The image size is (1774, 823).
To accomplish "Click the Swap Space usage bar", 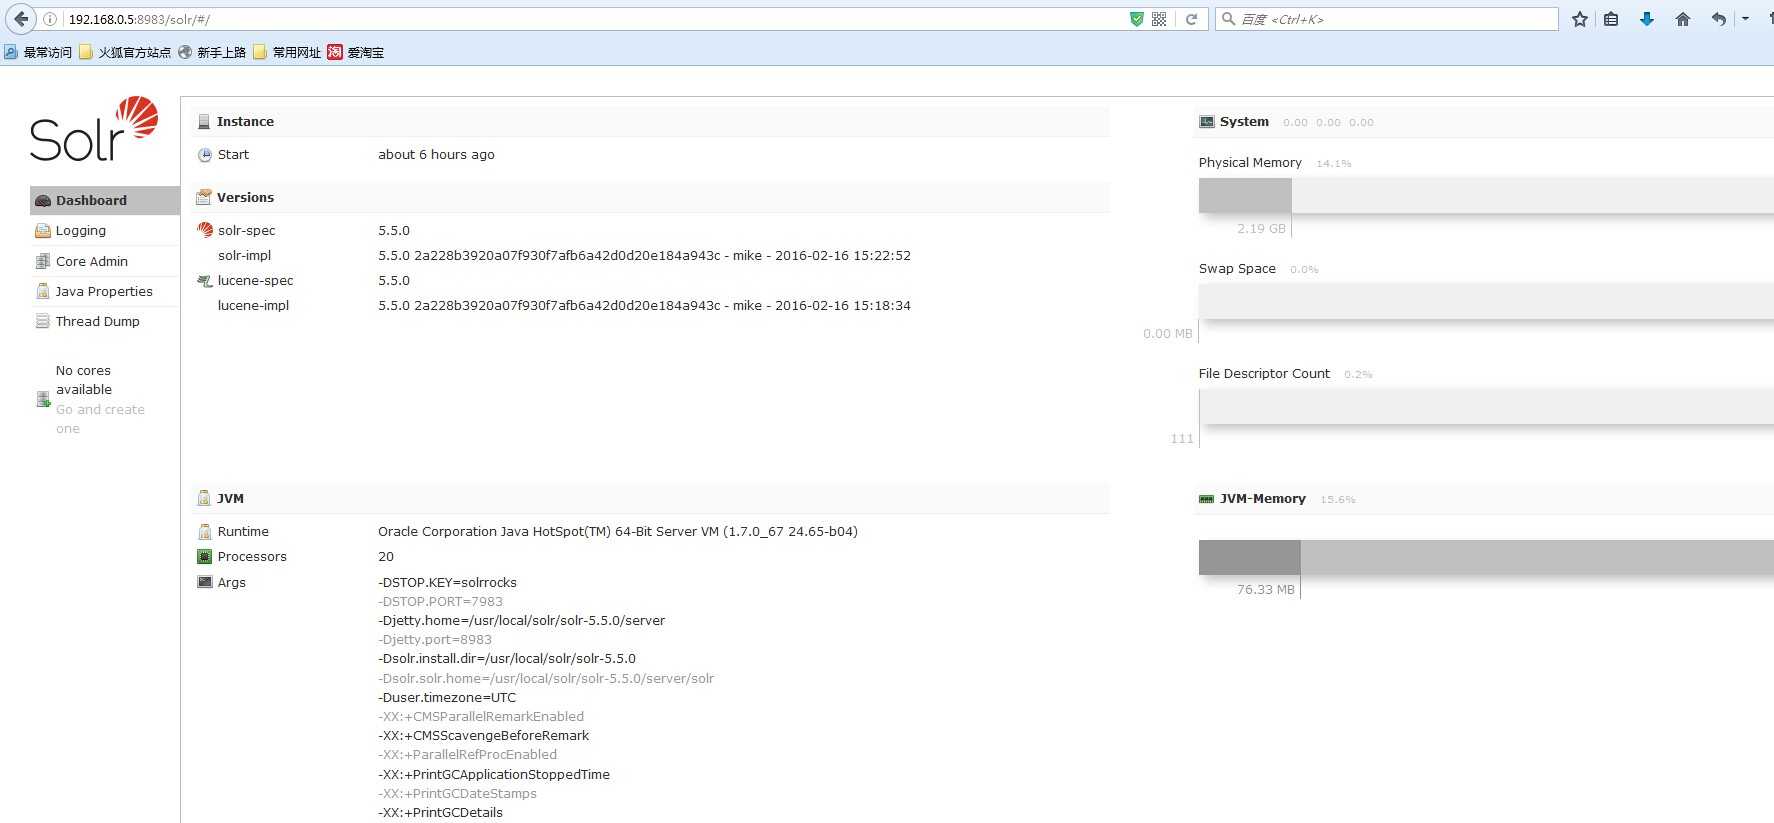I will pyautogui.click(x=1486, y=301).
